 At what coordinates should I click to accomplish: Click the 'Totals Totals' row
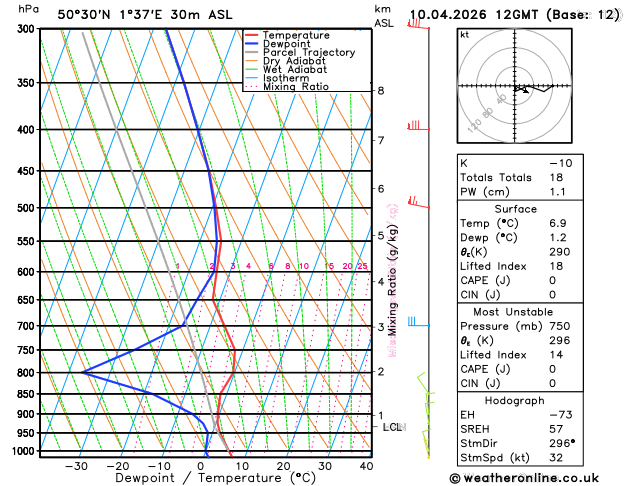[520, 178]
